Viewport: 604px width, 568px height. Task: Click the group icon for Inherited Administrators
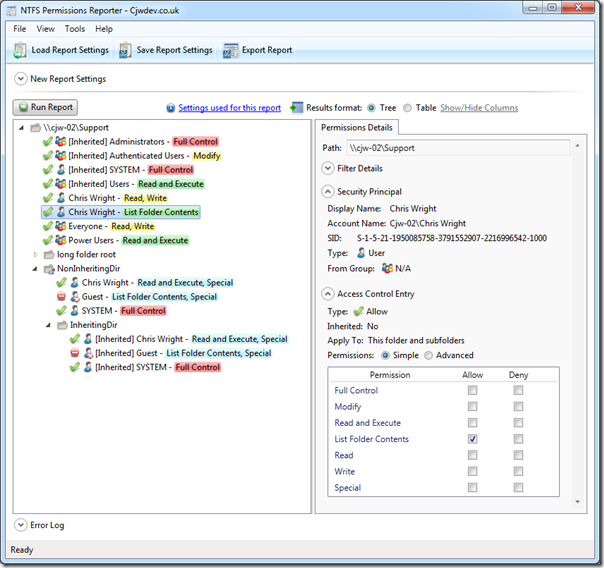pyautogui.click(x=60, y=141)
